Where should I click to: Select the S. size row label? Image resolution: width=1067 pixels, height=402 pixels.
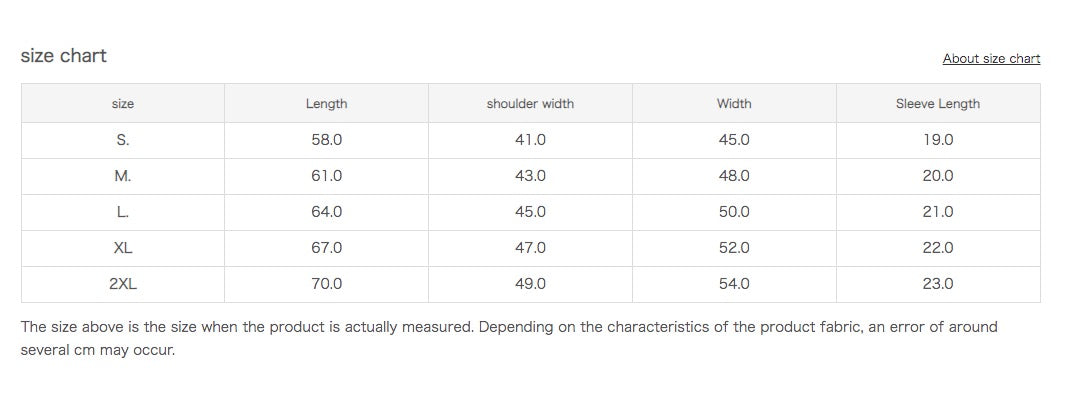pyautogui.click(x=123, y=140)
